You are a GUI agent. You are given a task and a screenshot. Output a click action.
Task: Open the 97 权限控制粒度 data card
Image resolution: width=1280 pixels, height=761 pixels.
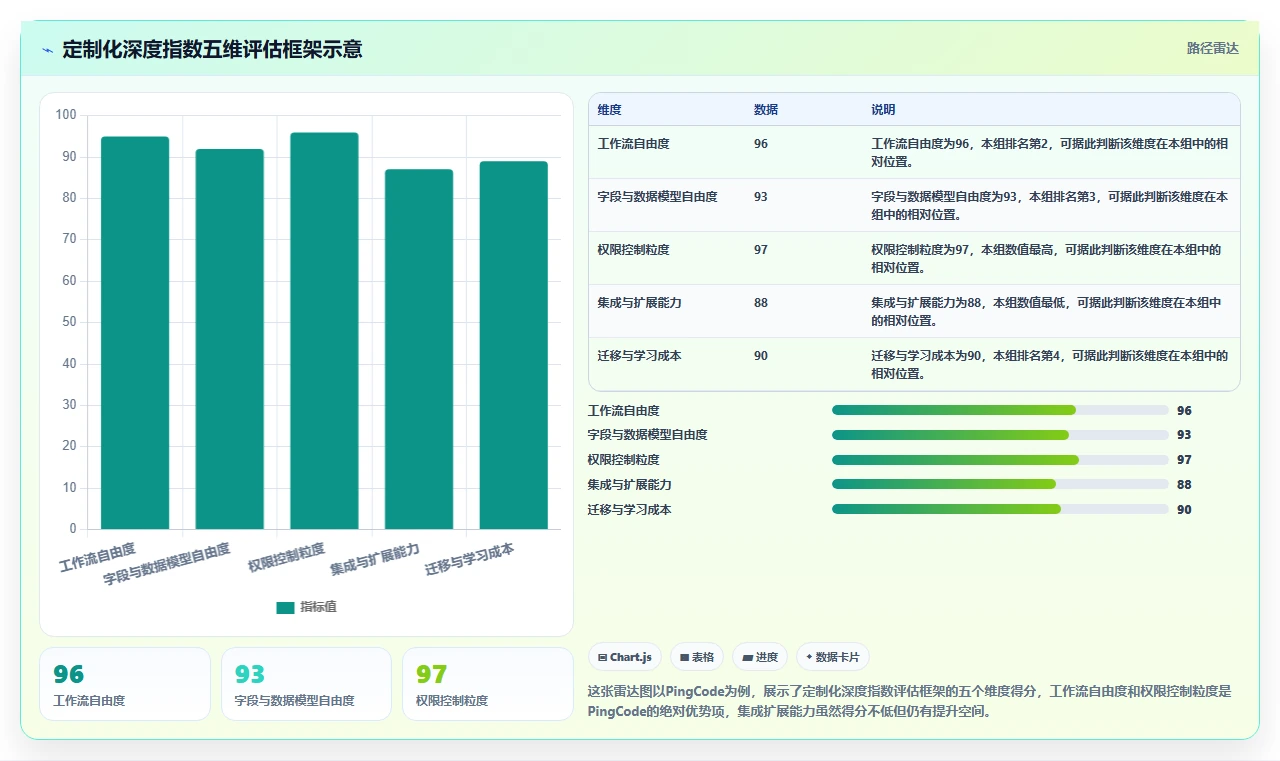pos(488,684)
